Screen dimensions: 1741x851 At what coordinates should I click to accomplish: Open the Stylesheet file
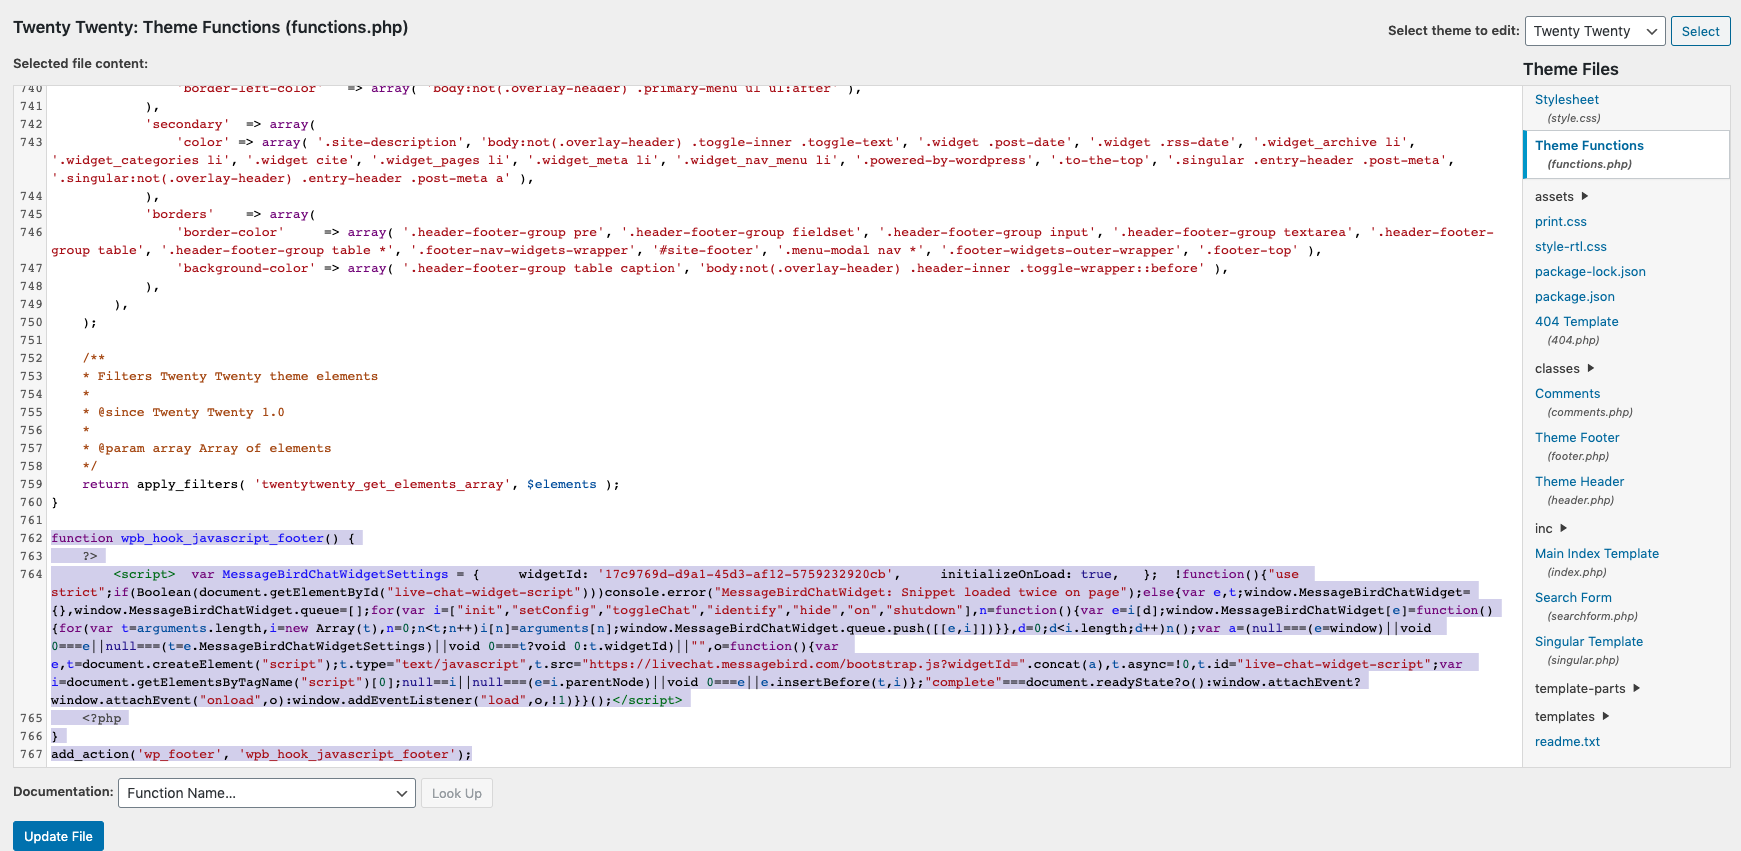pyautogui.click(x=1566, y=100)
